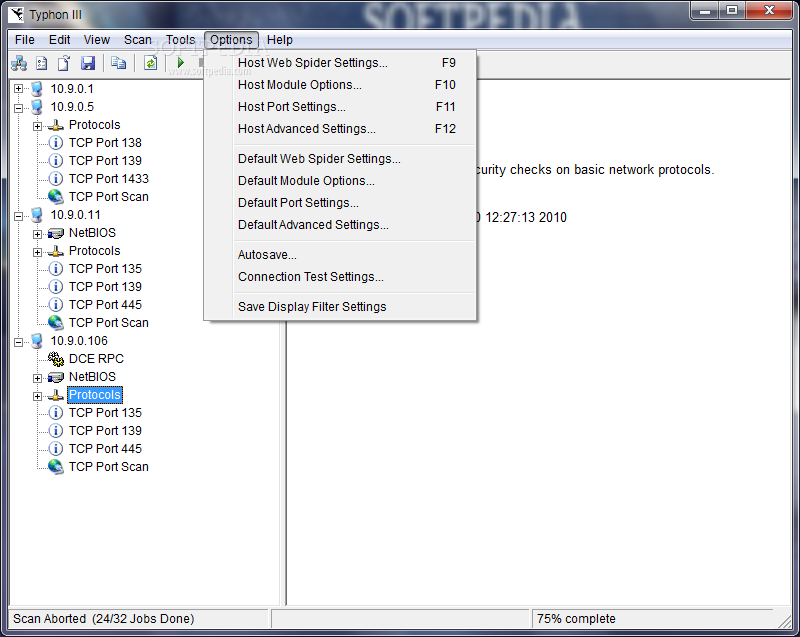Open the Autosave... option
Image resolution: width=800 pixels, height=637 pixels.
pyautogui.click(x=340, y=254)
